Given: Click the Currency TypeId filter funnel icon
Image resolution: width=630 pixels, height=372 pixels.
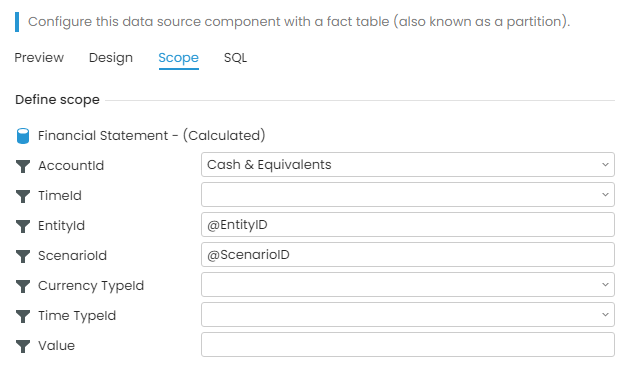Looking at the screenshot, I should coord(23,286).
